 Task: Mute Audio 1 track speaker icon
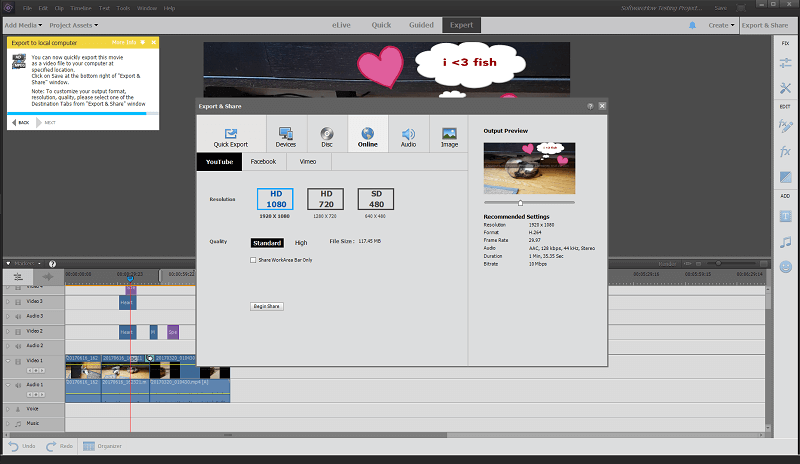coord(18,385)
